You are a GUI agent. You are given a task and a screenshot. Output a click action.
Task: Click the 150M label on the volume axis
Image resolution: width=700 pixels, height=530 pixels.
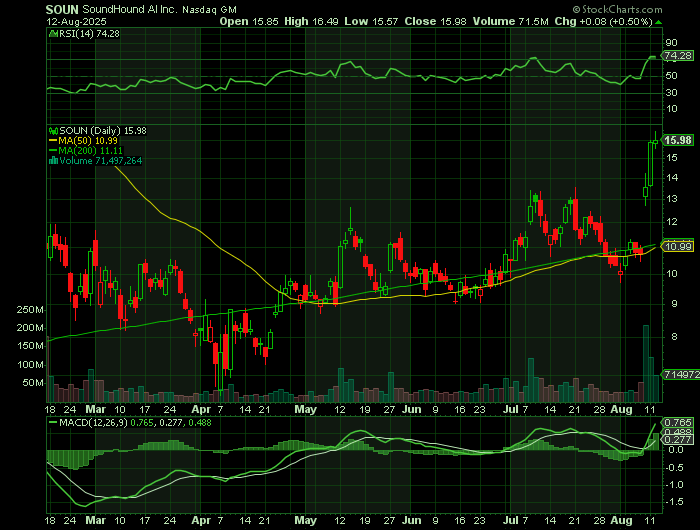pos(30,346)
